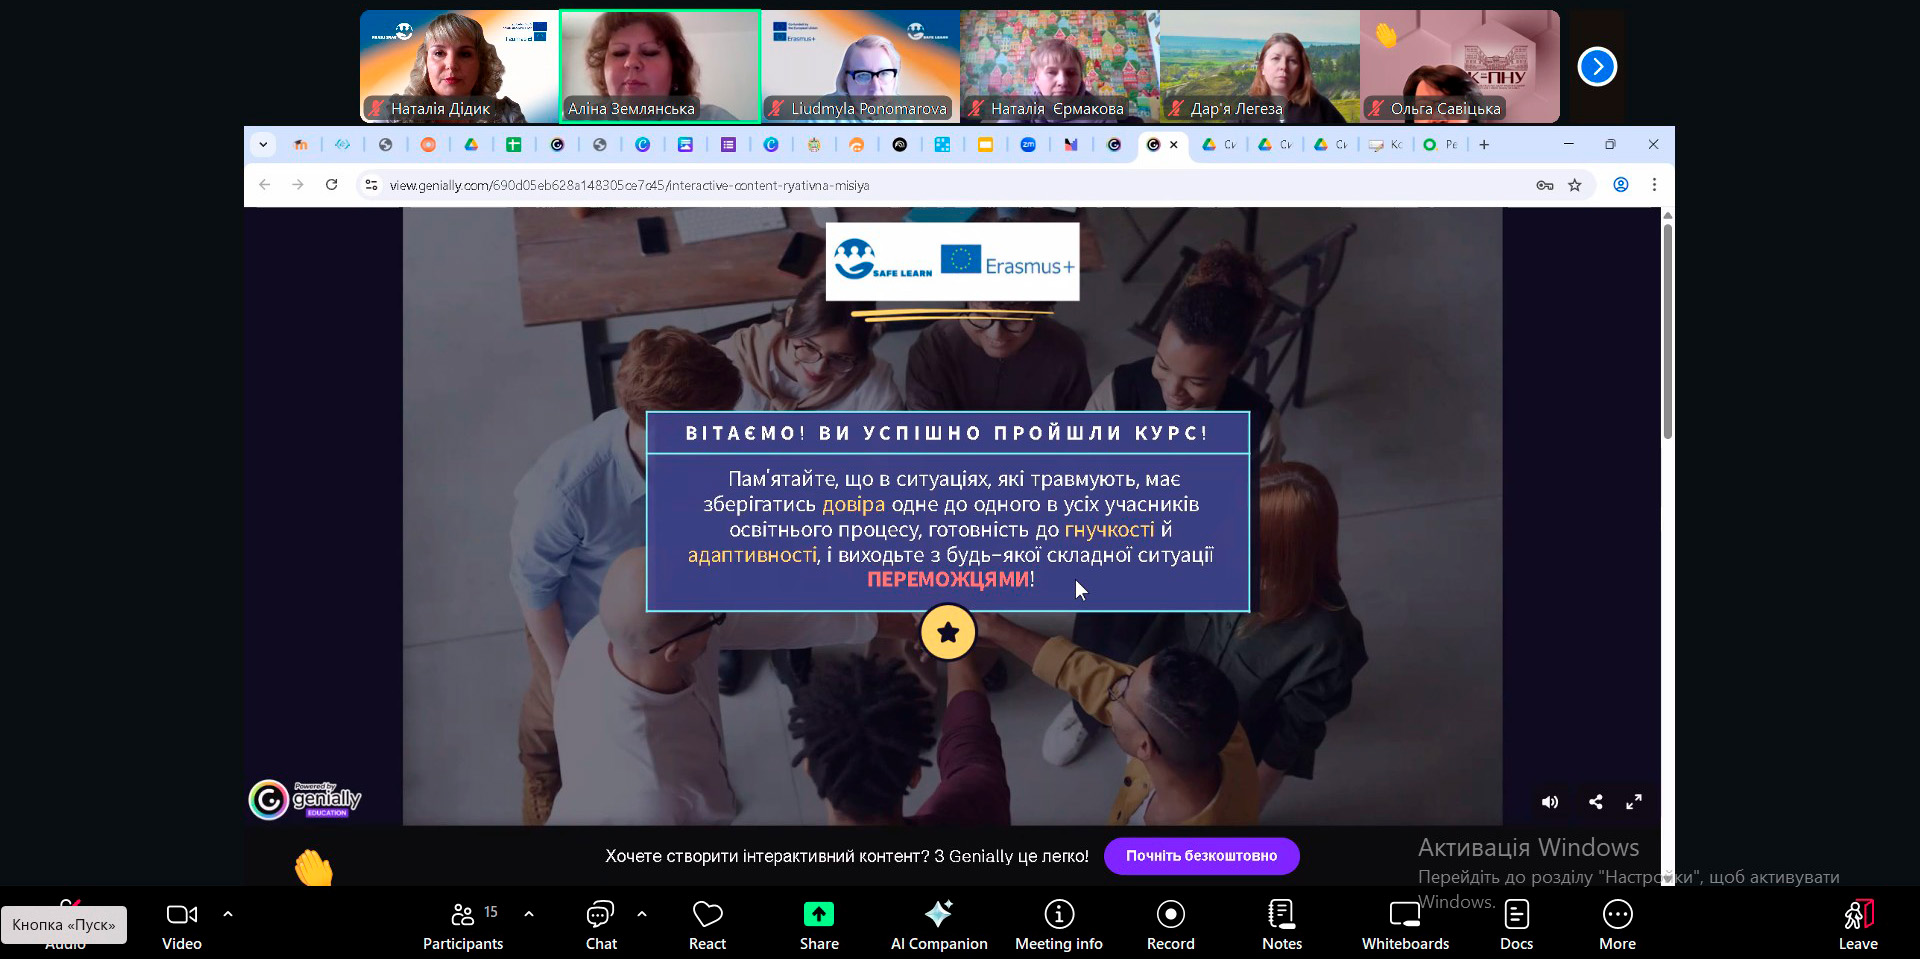This screenshot has height=960, width=1920.
Task: Expand the video options arrow next to Video
Action: [x=228, y=914]
